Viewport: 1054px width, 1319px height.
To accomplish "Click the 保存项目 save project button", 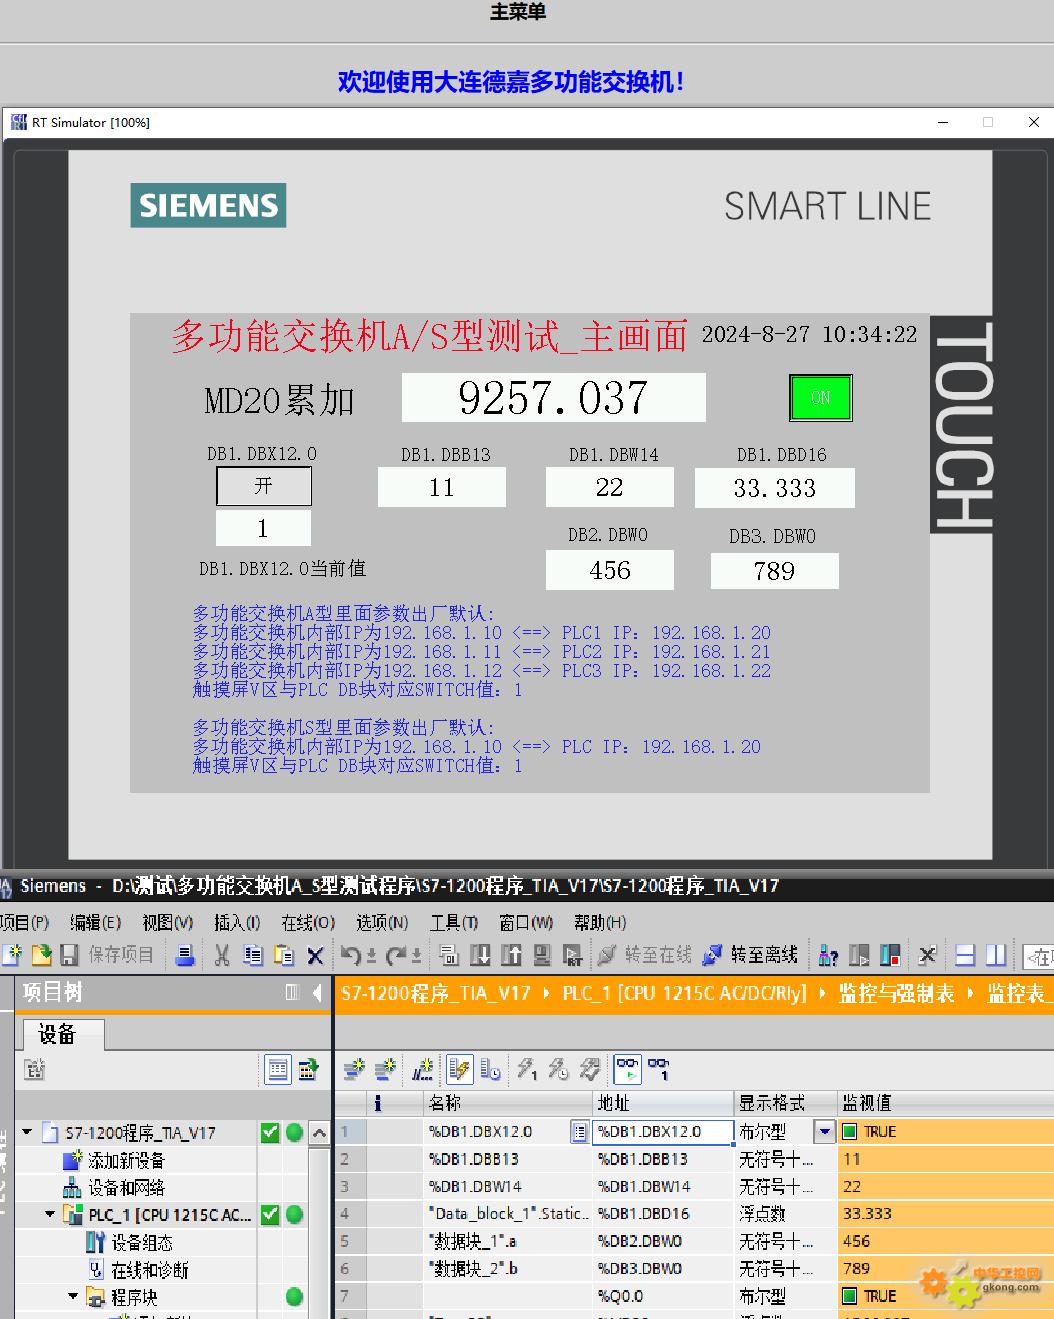I will (x=107, y=955).
